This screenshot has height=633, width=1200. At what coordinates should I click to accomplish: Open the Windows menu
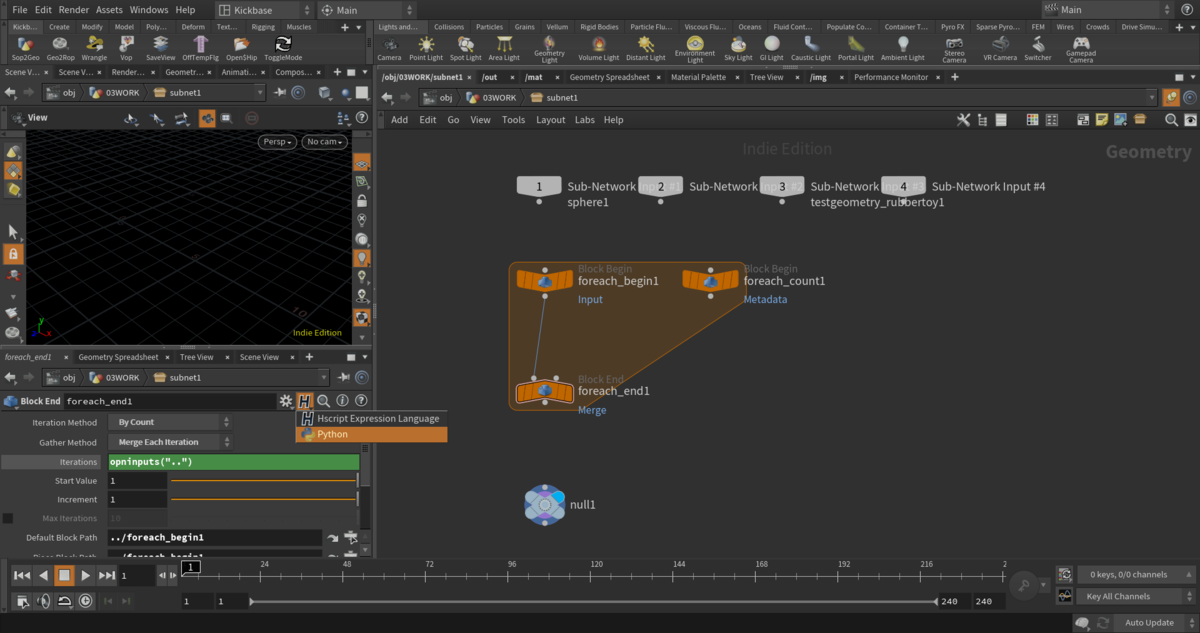149,10
